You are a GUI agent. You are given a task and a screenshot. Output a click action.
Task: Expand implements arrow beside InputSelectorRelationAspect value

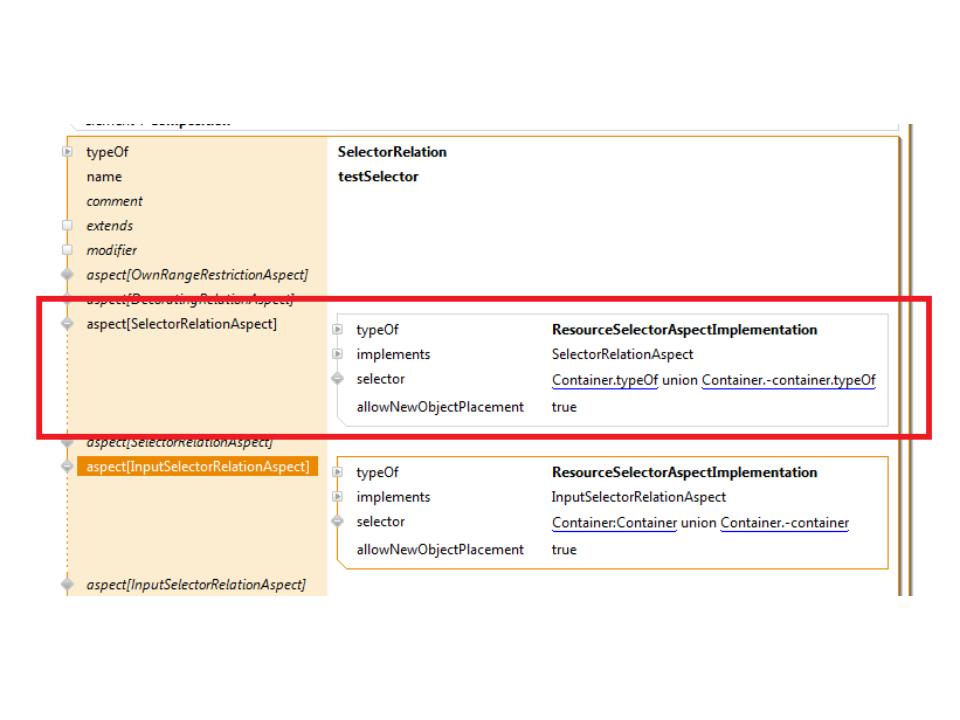(x=337, y=497)
